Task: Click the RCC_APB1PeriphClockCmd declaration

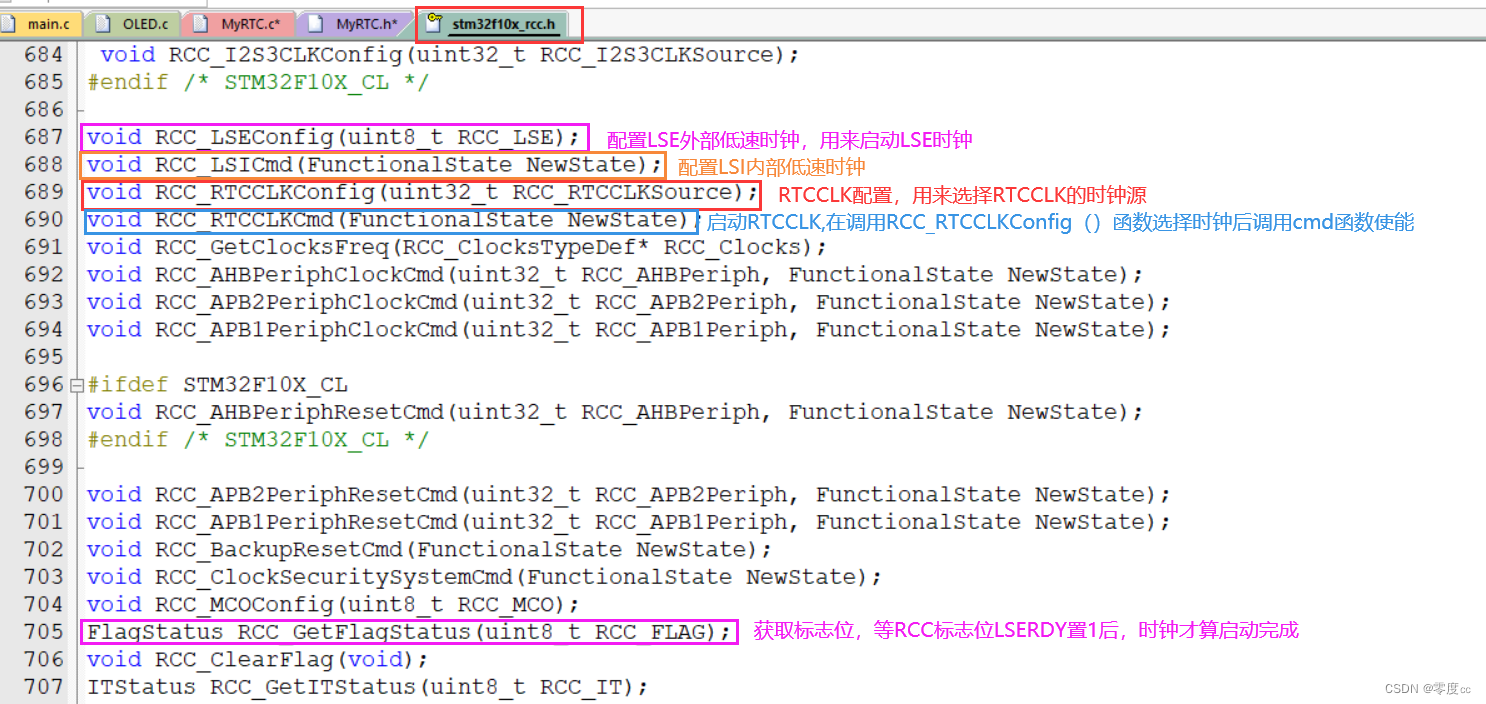Action: point(628,330)
